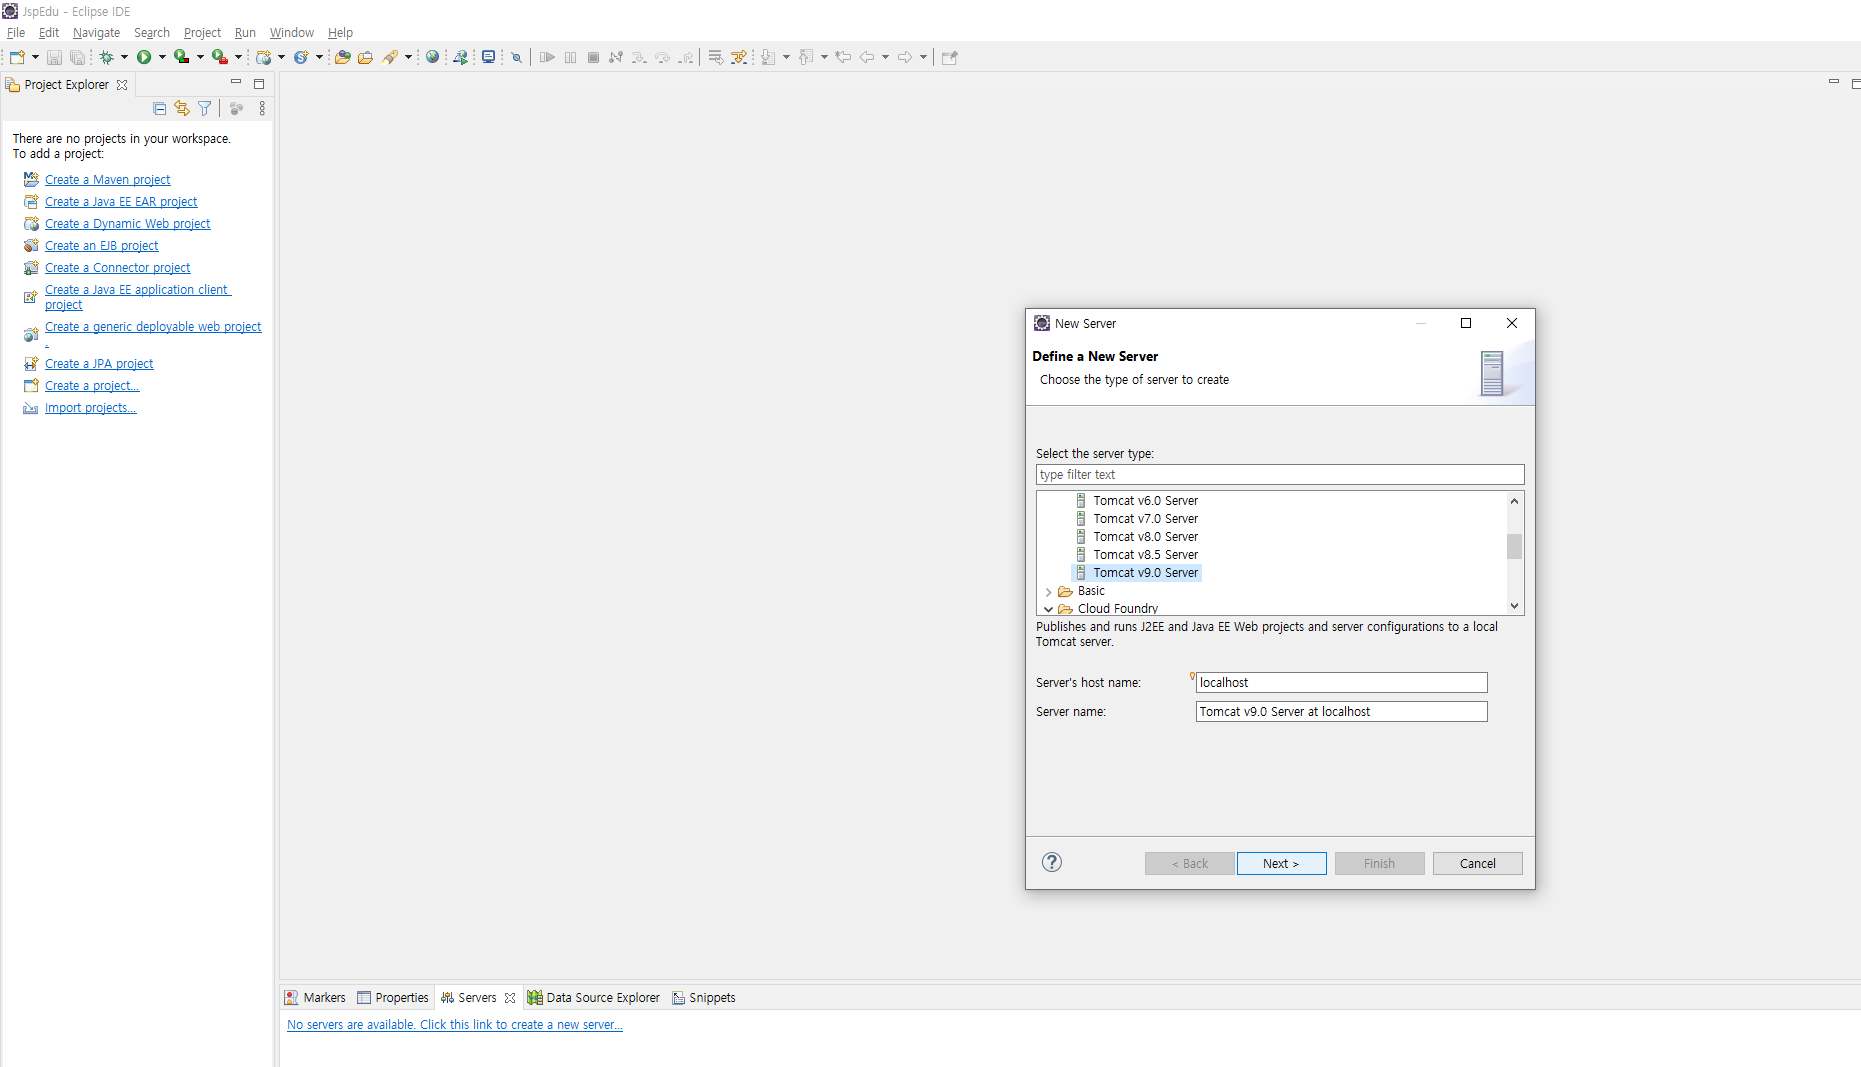Open the Project menu
The width and height of the screenshot is (1861, 1067).
(202, 33)
